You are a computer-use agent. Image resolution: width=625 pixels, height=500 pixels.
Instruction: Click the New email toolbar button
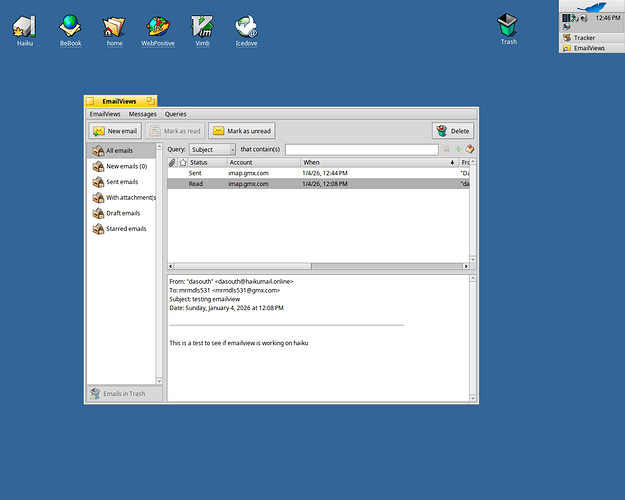pyautogui.click(x=115, y=131)
